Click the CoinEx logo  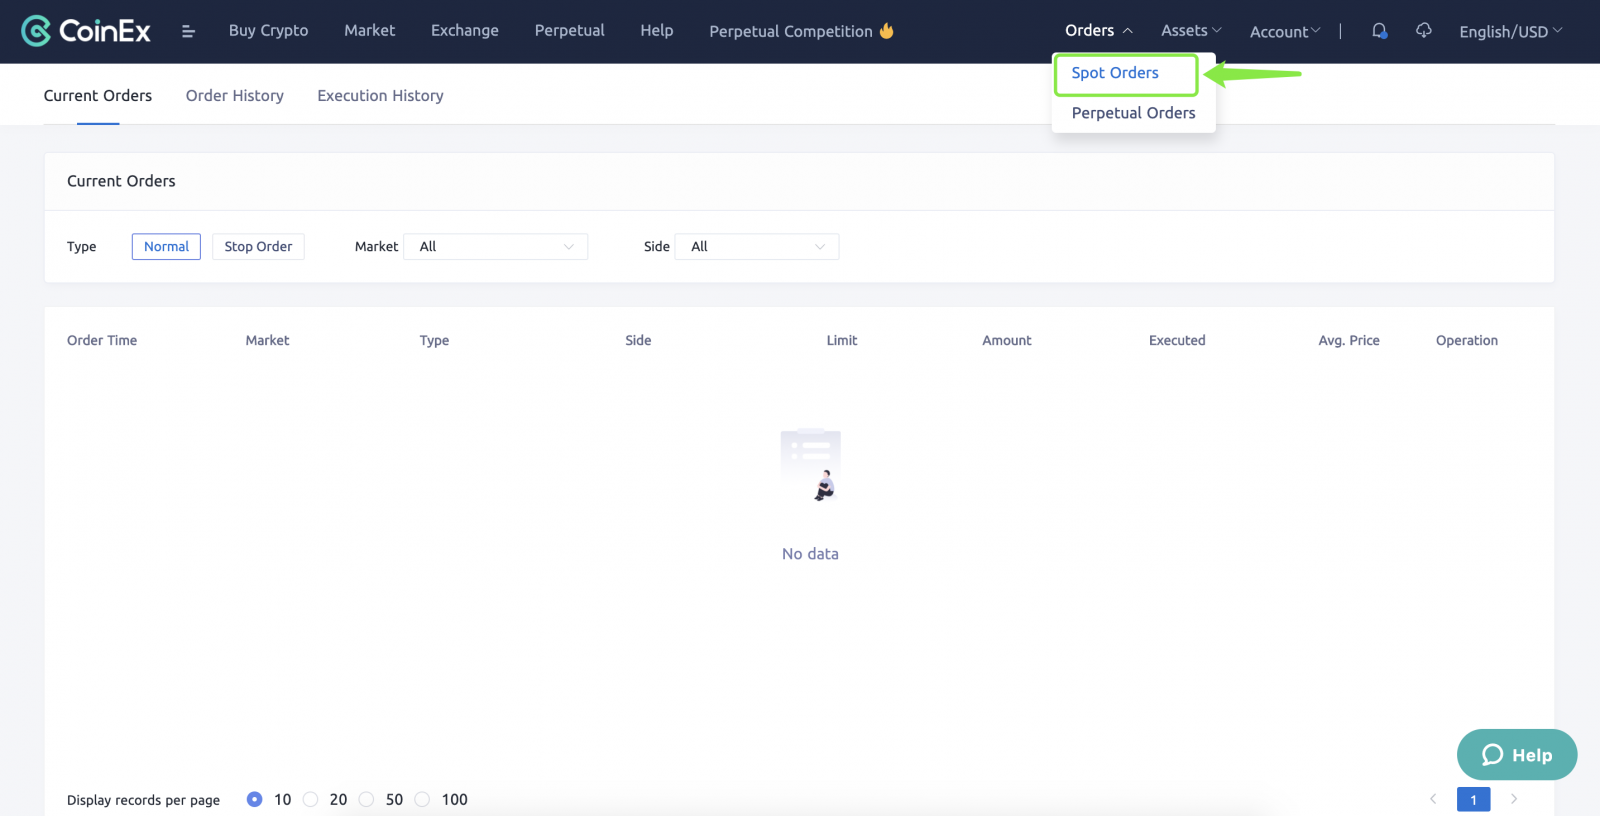tap(86, 31)
